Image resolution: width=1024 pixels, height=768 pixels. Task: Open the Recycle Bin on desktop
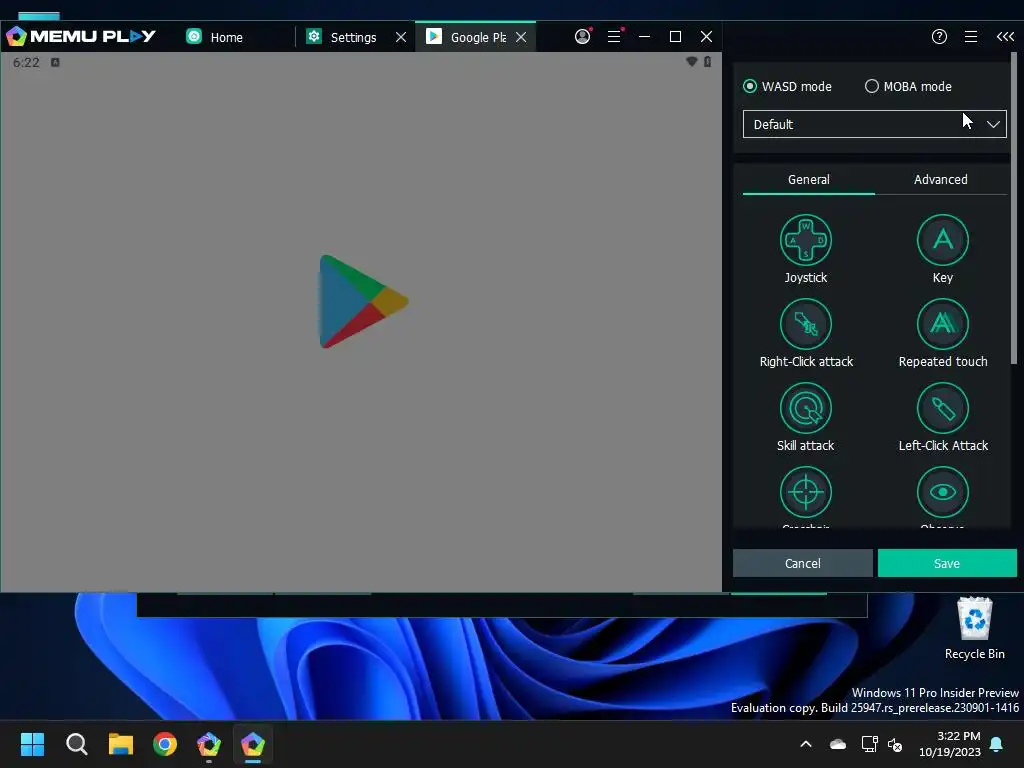(x=974, y=628)
